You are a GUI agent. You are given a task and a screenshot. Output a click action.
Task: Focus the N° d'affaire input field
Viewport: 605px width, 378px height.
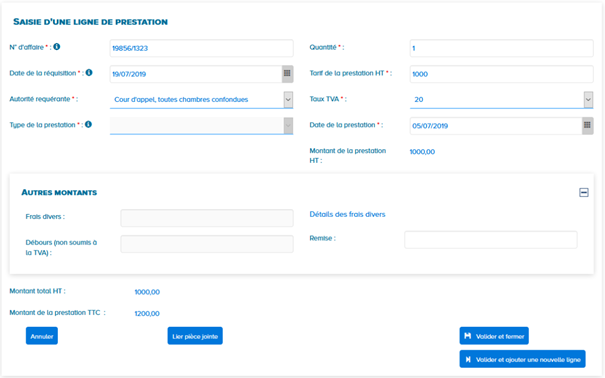pos(201,48)
